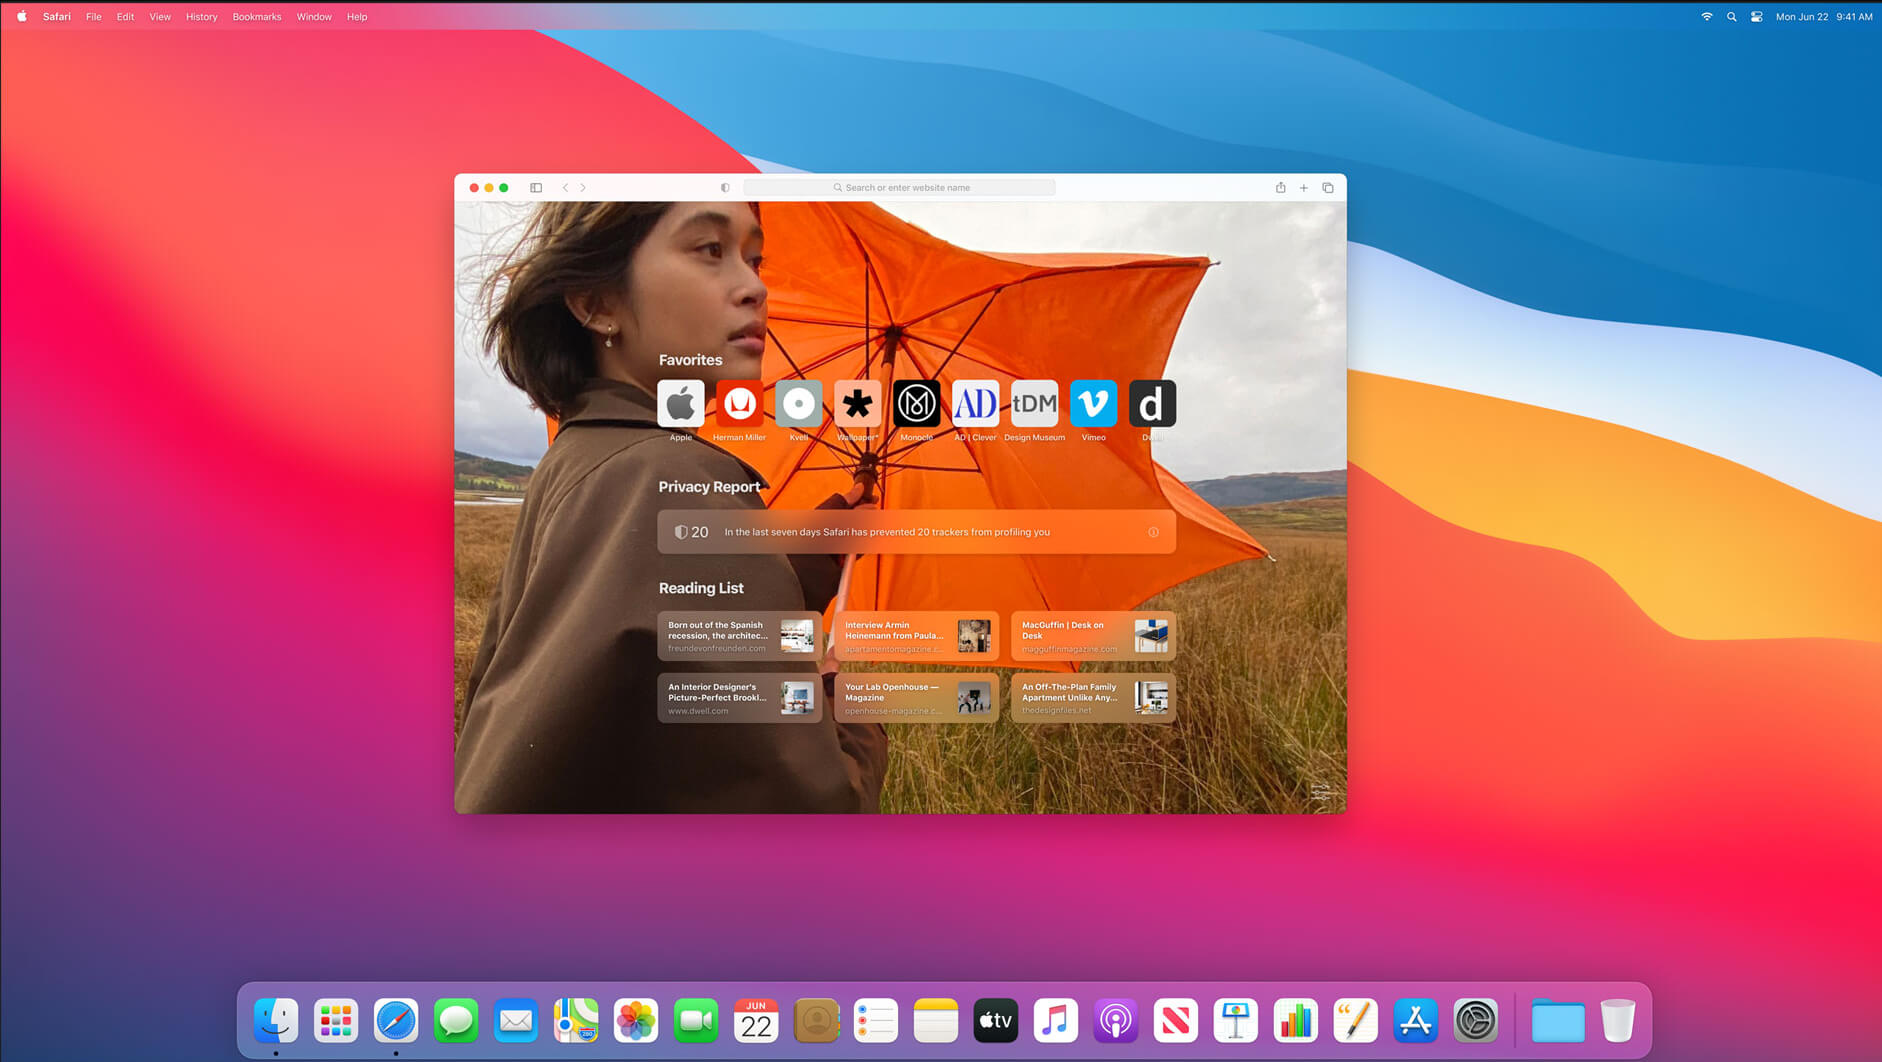Open the MacGuffin Desk on Desk article
Viewport: 1882px width, 1062px height.
pos(1093,636)
